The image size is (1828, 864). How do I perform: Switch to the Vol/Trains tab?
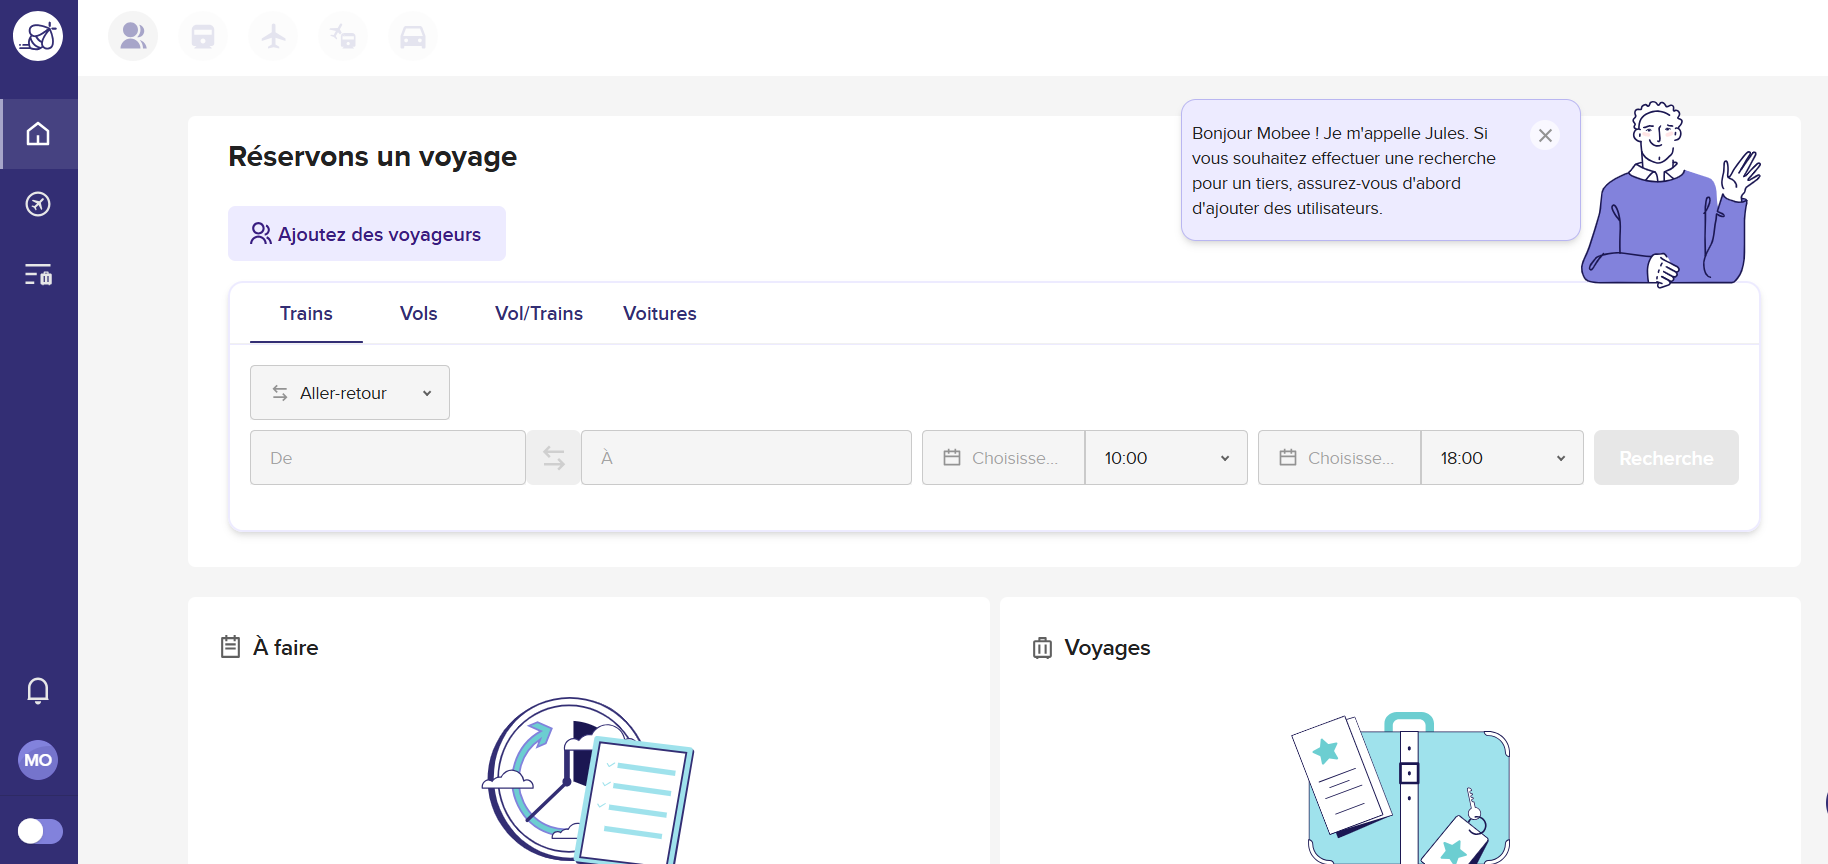click(539, 313)
